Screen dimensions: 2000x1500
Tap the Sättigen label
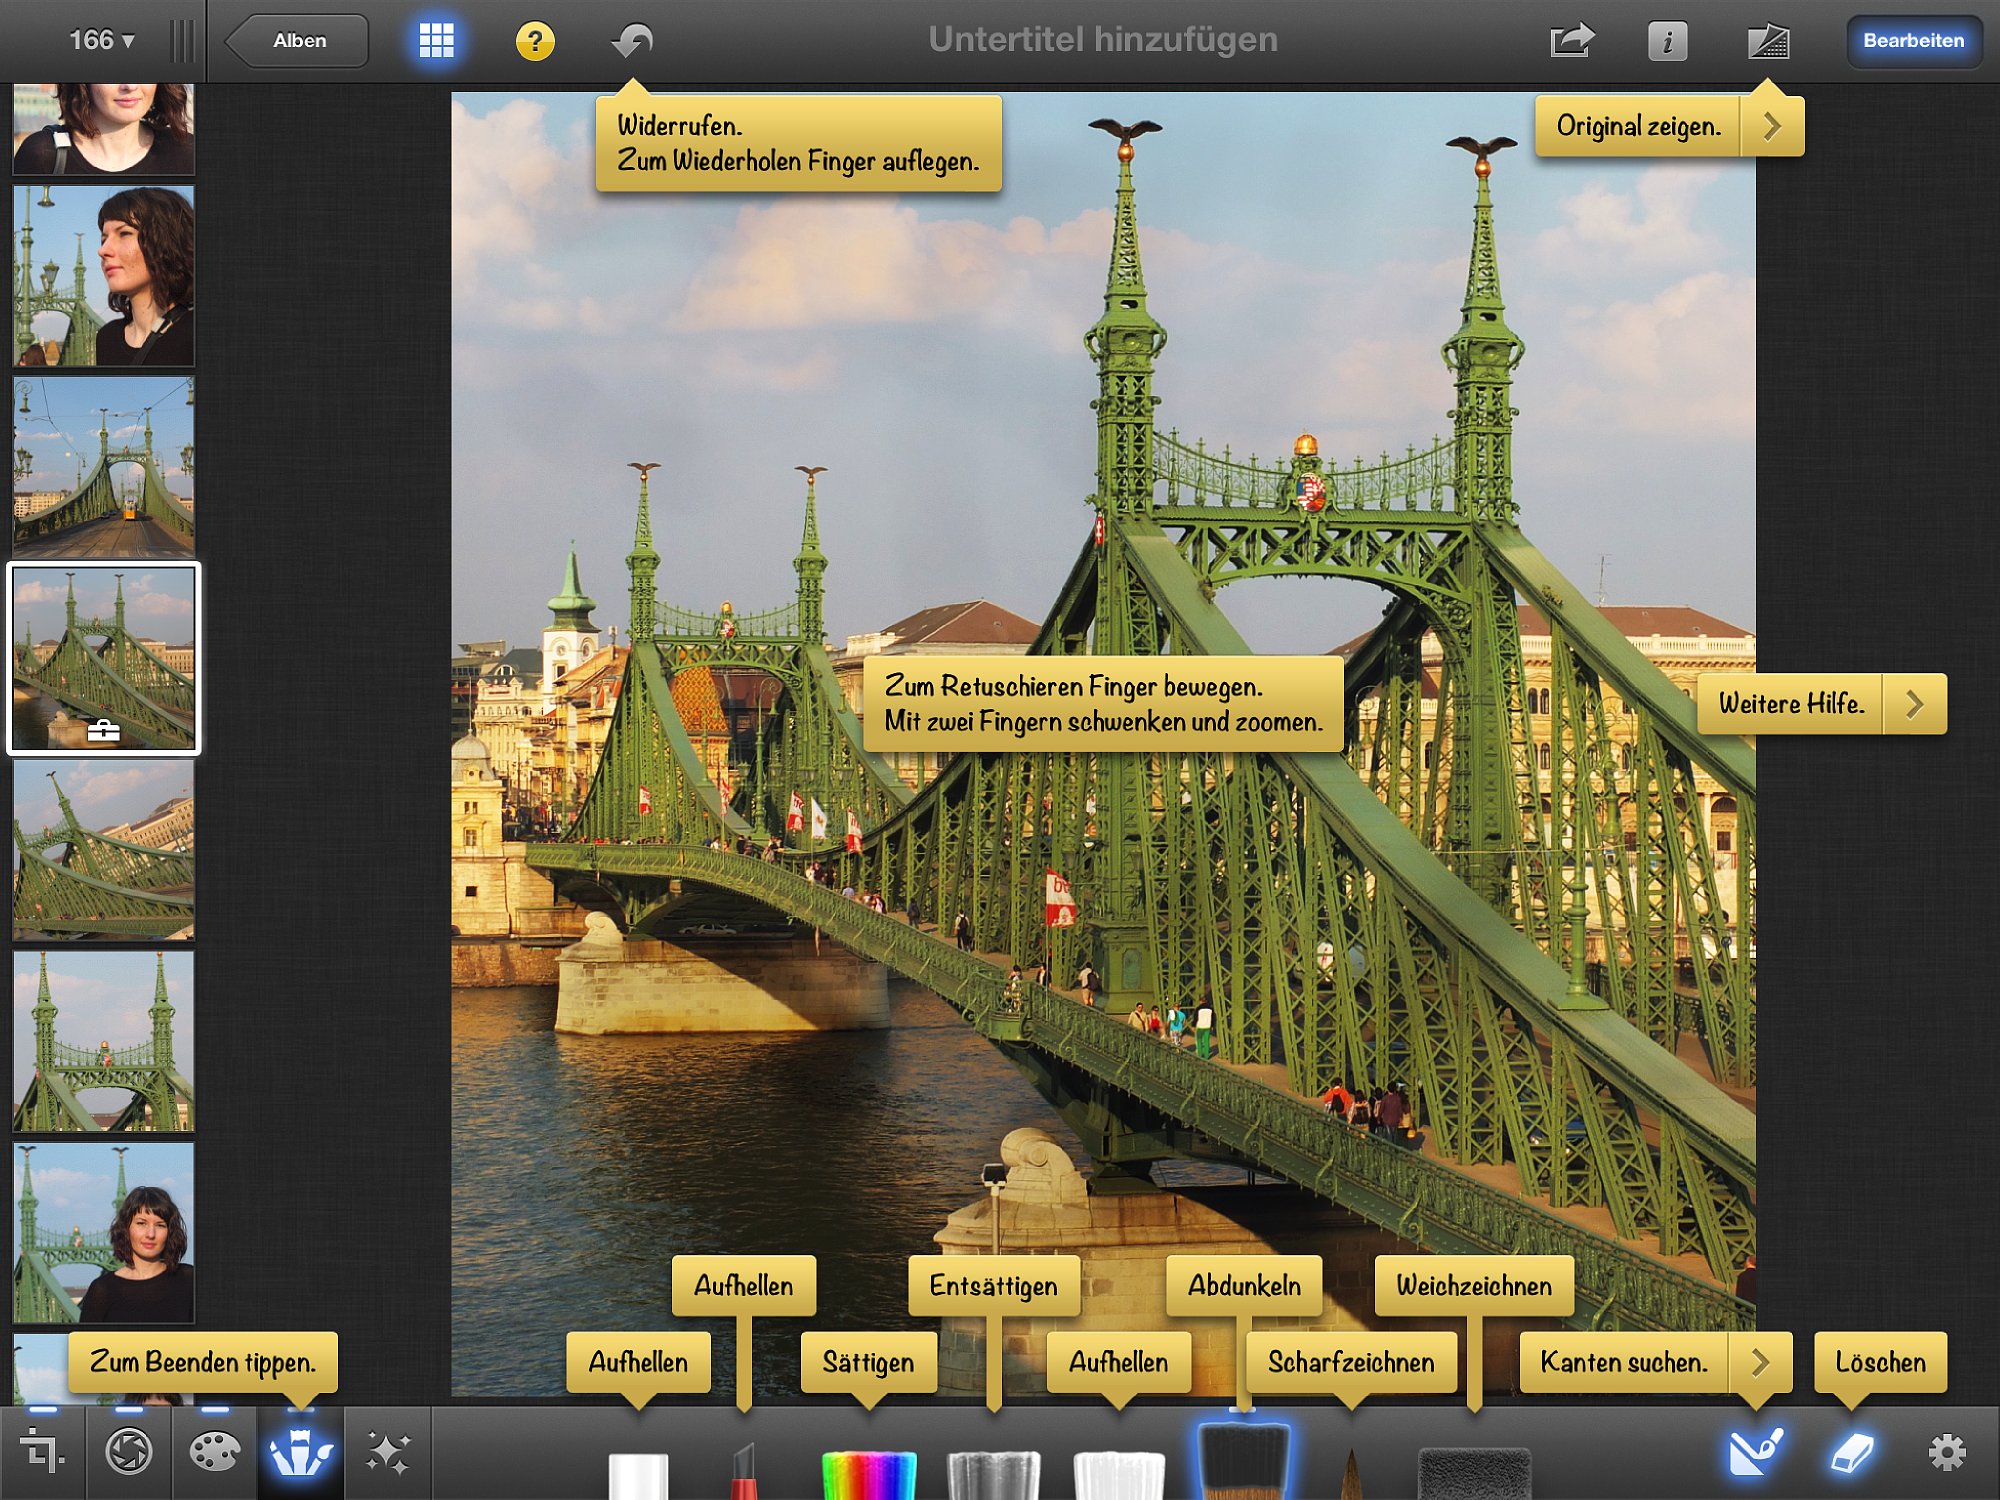coord(868,1362)
